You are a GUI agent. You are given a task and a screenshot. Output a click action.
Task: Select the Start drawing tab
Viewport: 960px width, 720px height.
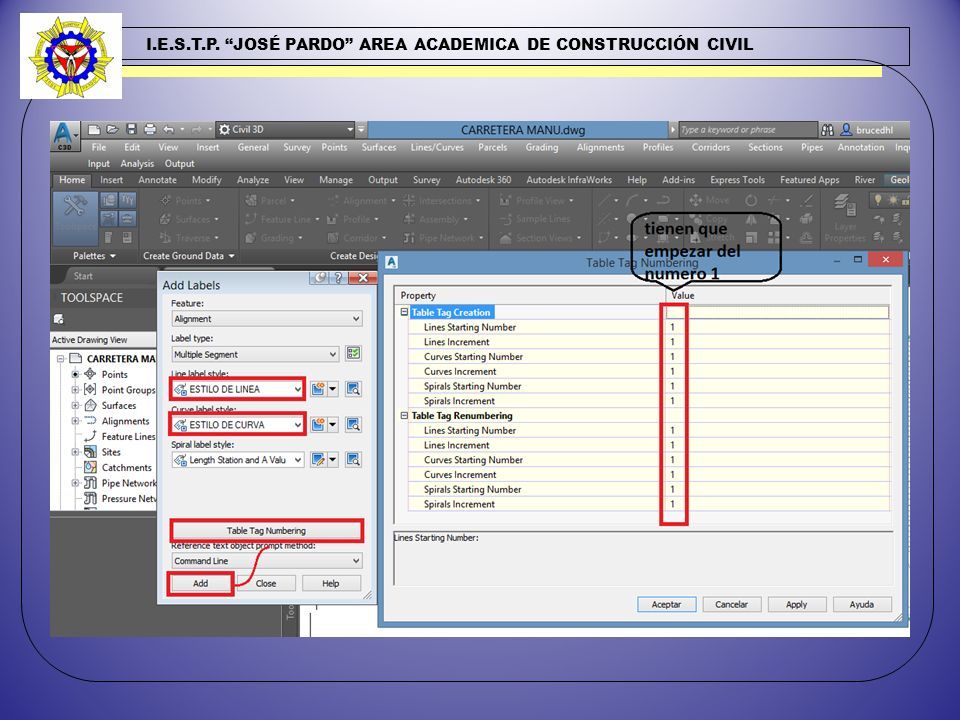(x=83, y=276)
